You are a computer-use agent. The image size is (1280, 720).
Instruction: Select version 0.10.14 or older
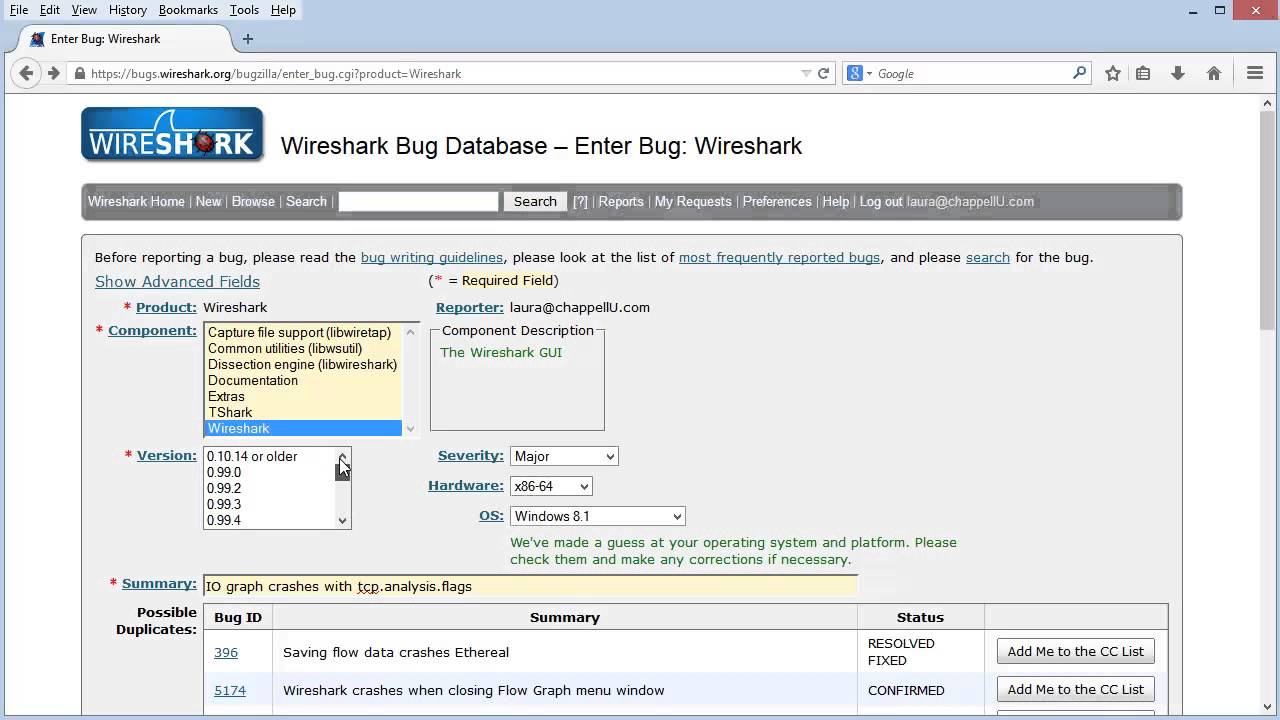(x=269, y=457)
